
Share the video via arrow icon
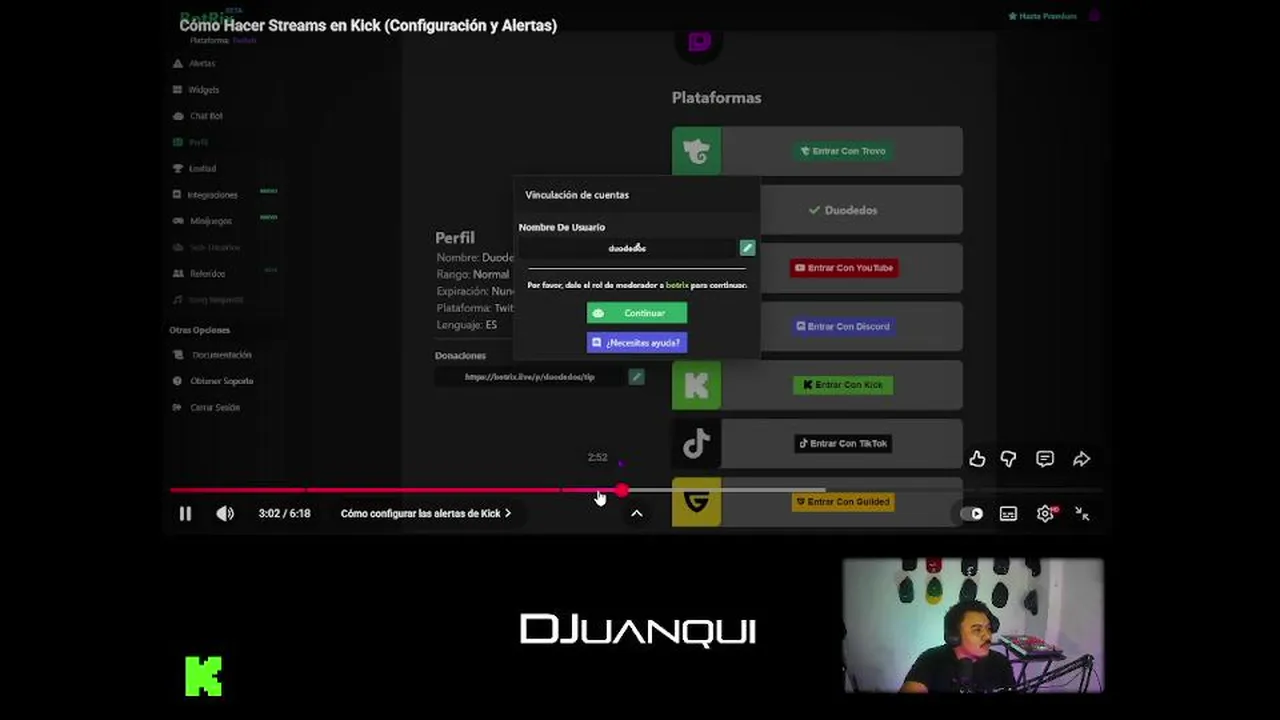click(1081, 459)
